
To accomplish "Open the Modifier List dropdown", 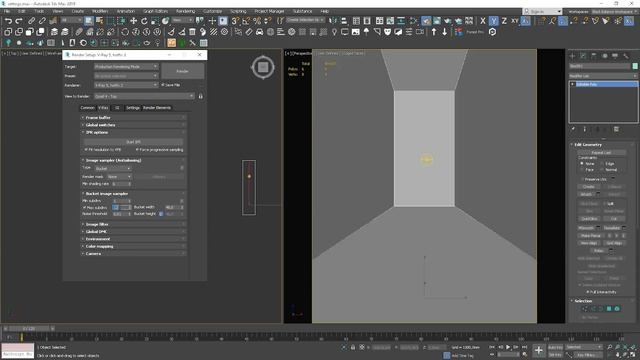I will (603, 76).
